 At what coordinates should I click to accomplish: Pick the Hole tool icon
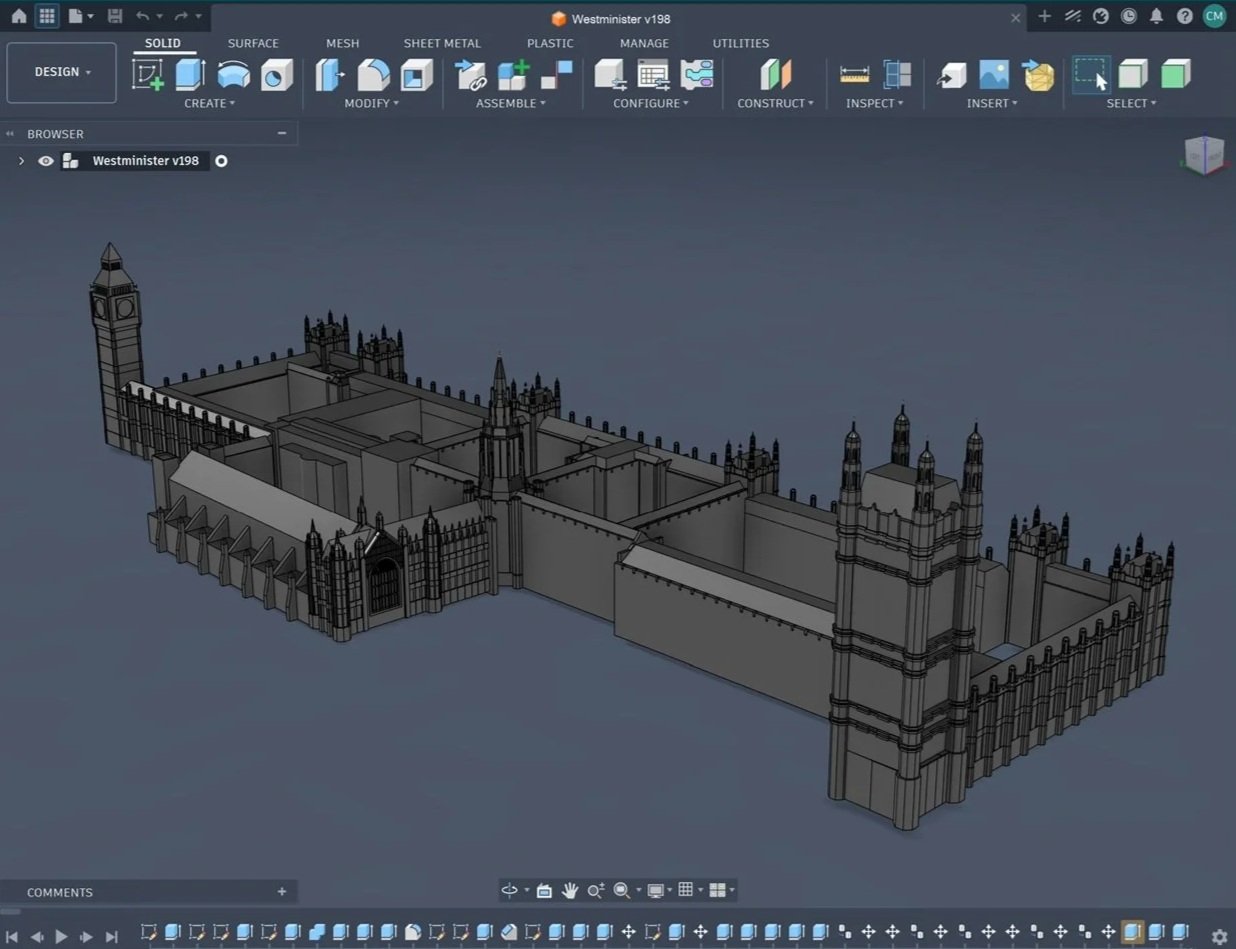pos(277,75)
